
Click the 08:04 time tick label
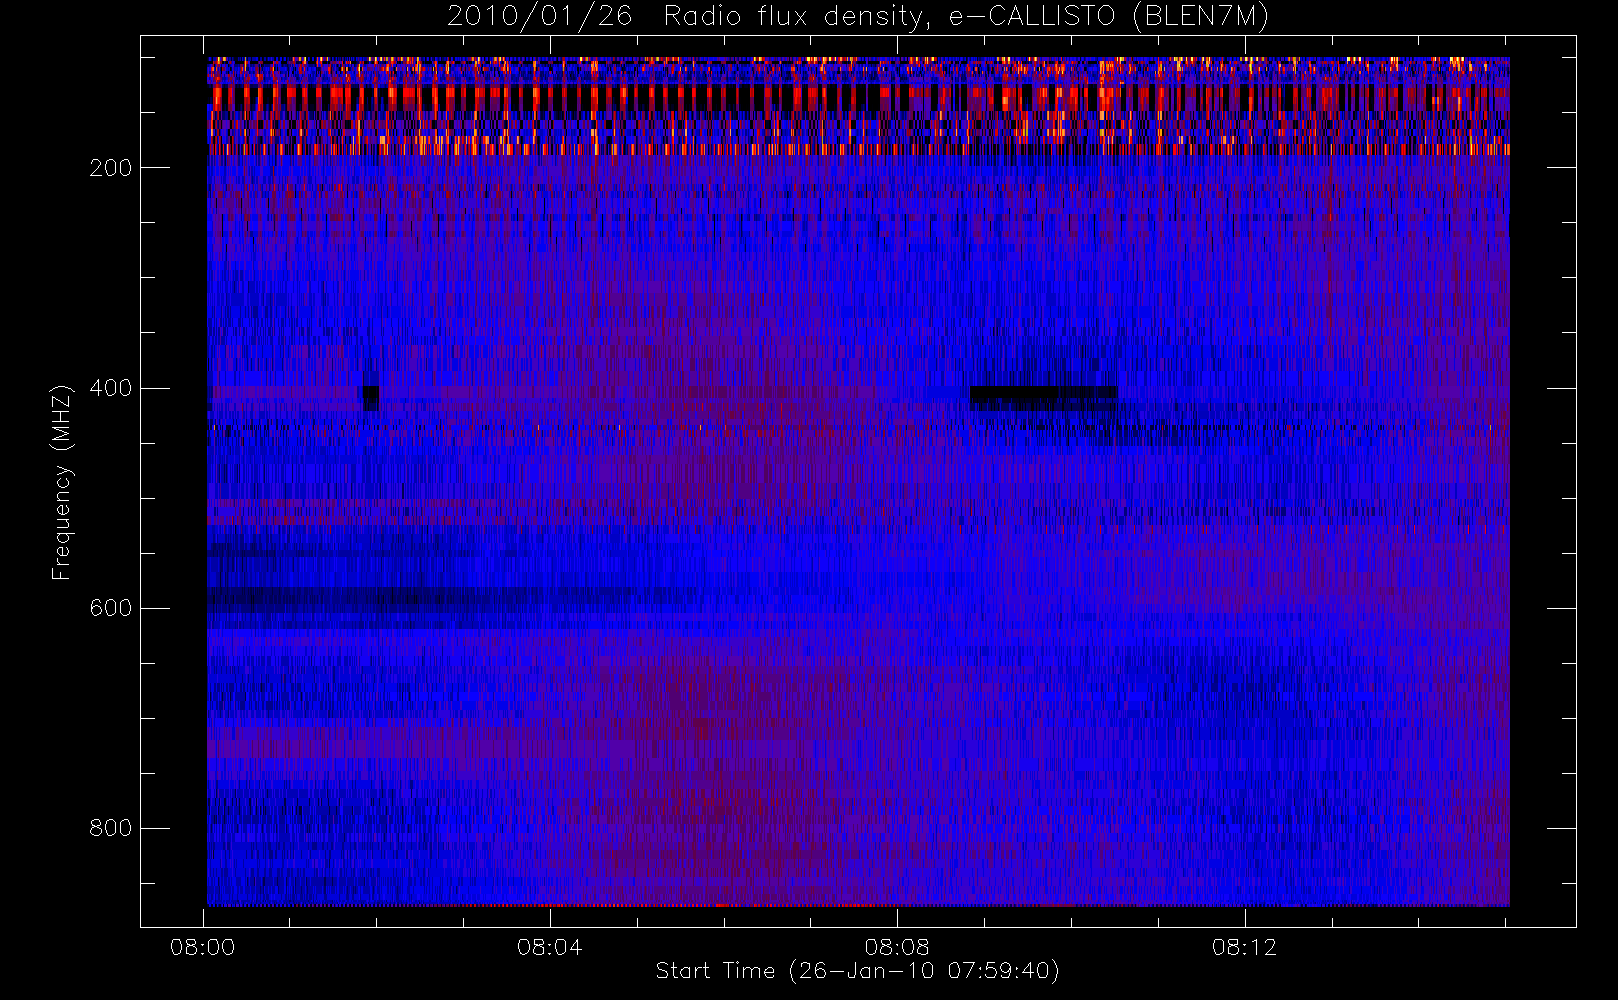550,947
